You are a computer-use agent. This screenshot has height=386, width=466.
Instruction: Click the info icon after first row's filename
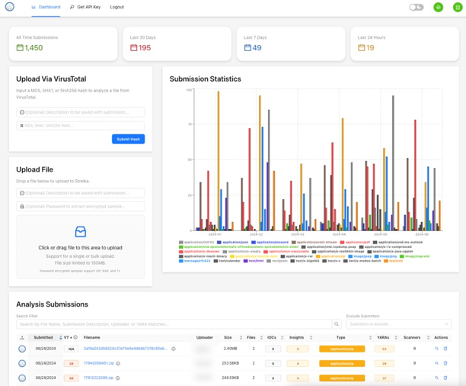click(173, 349)
